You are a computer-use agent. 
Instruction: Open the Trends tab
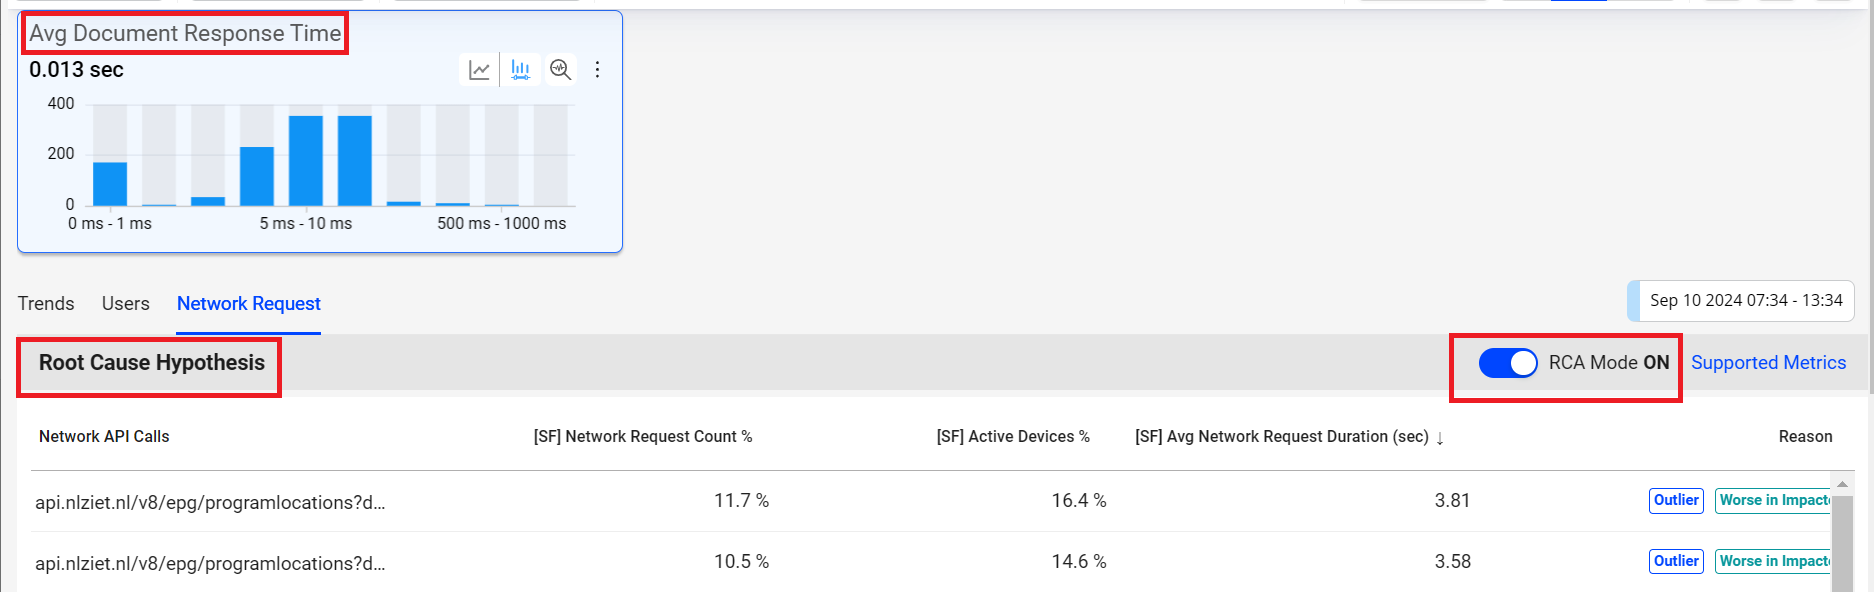46,304
